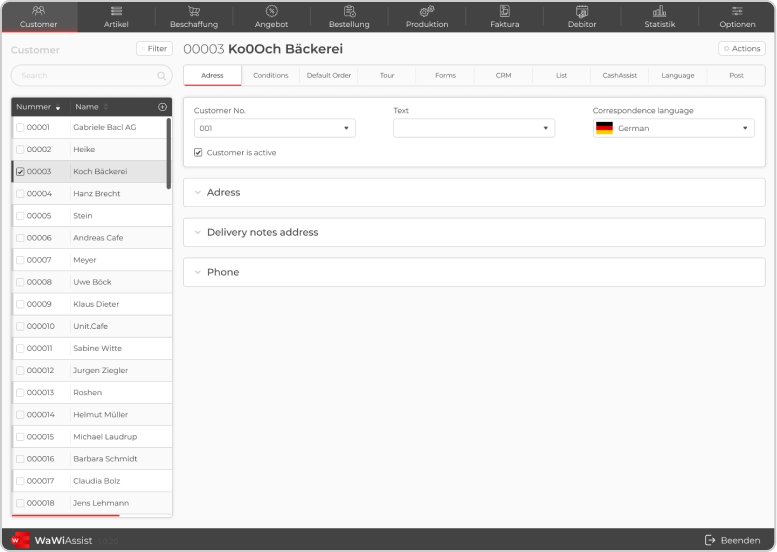Select customer Claudia Bolz

[x=97, y=481]
